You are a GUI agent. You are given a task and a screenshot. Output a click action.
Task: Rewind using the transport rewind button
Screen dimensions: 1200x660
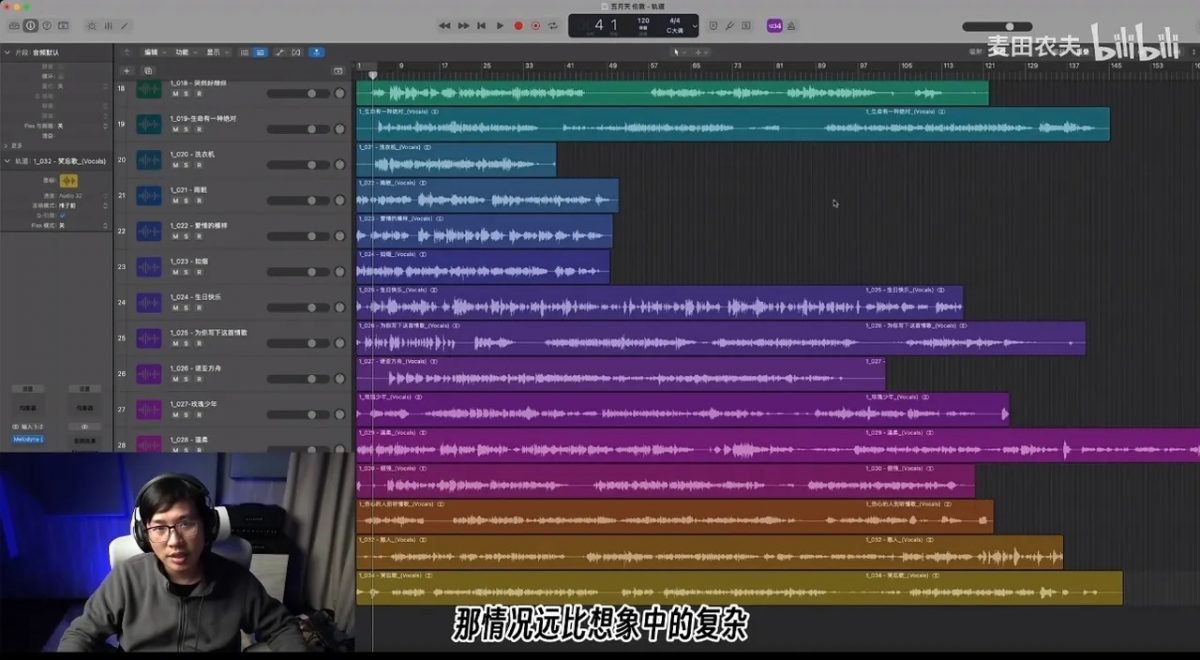[x=444, y=26]
